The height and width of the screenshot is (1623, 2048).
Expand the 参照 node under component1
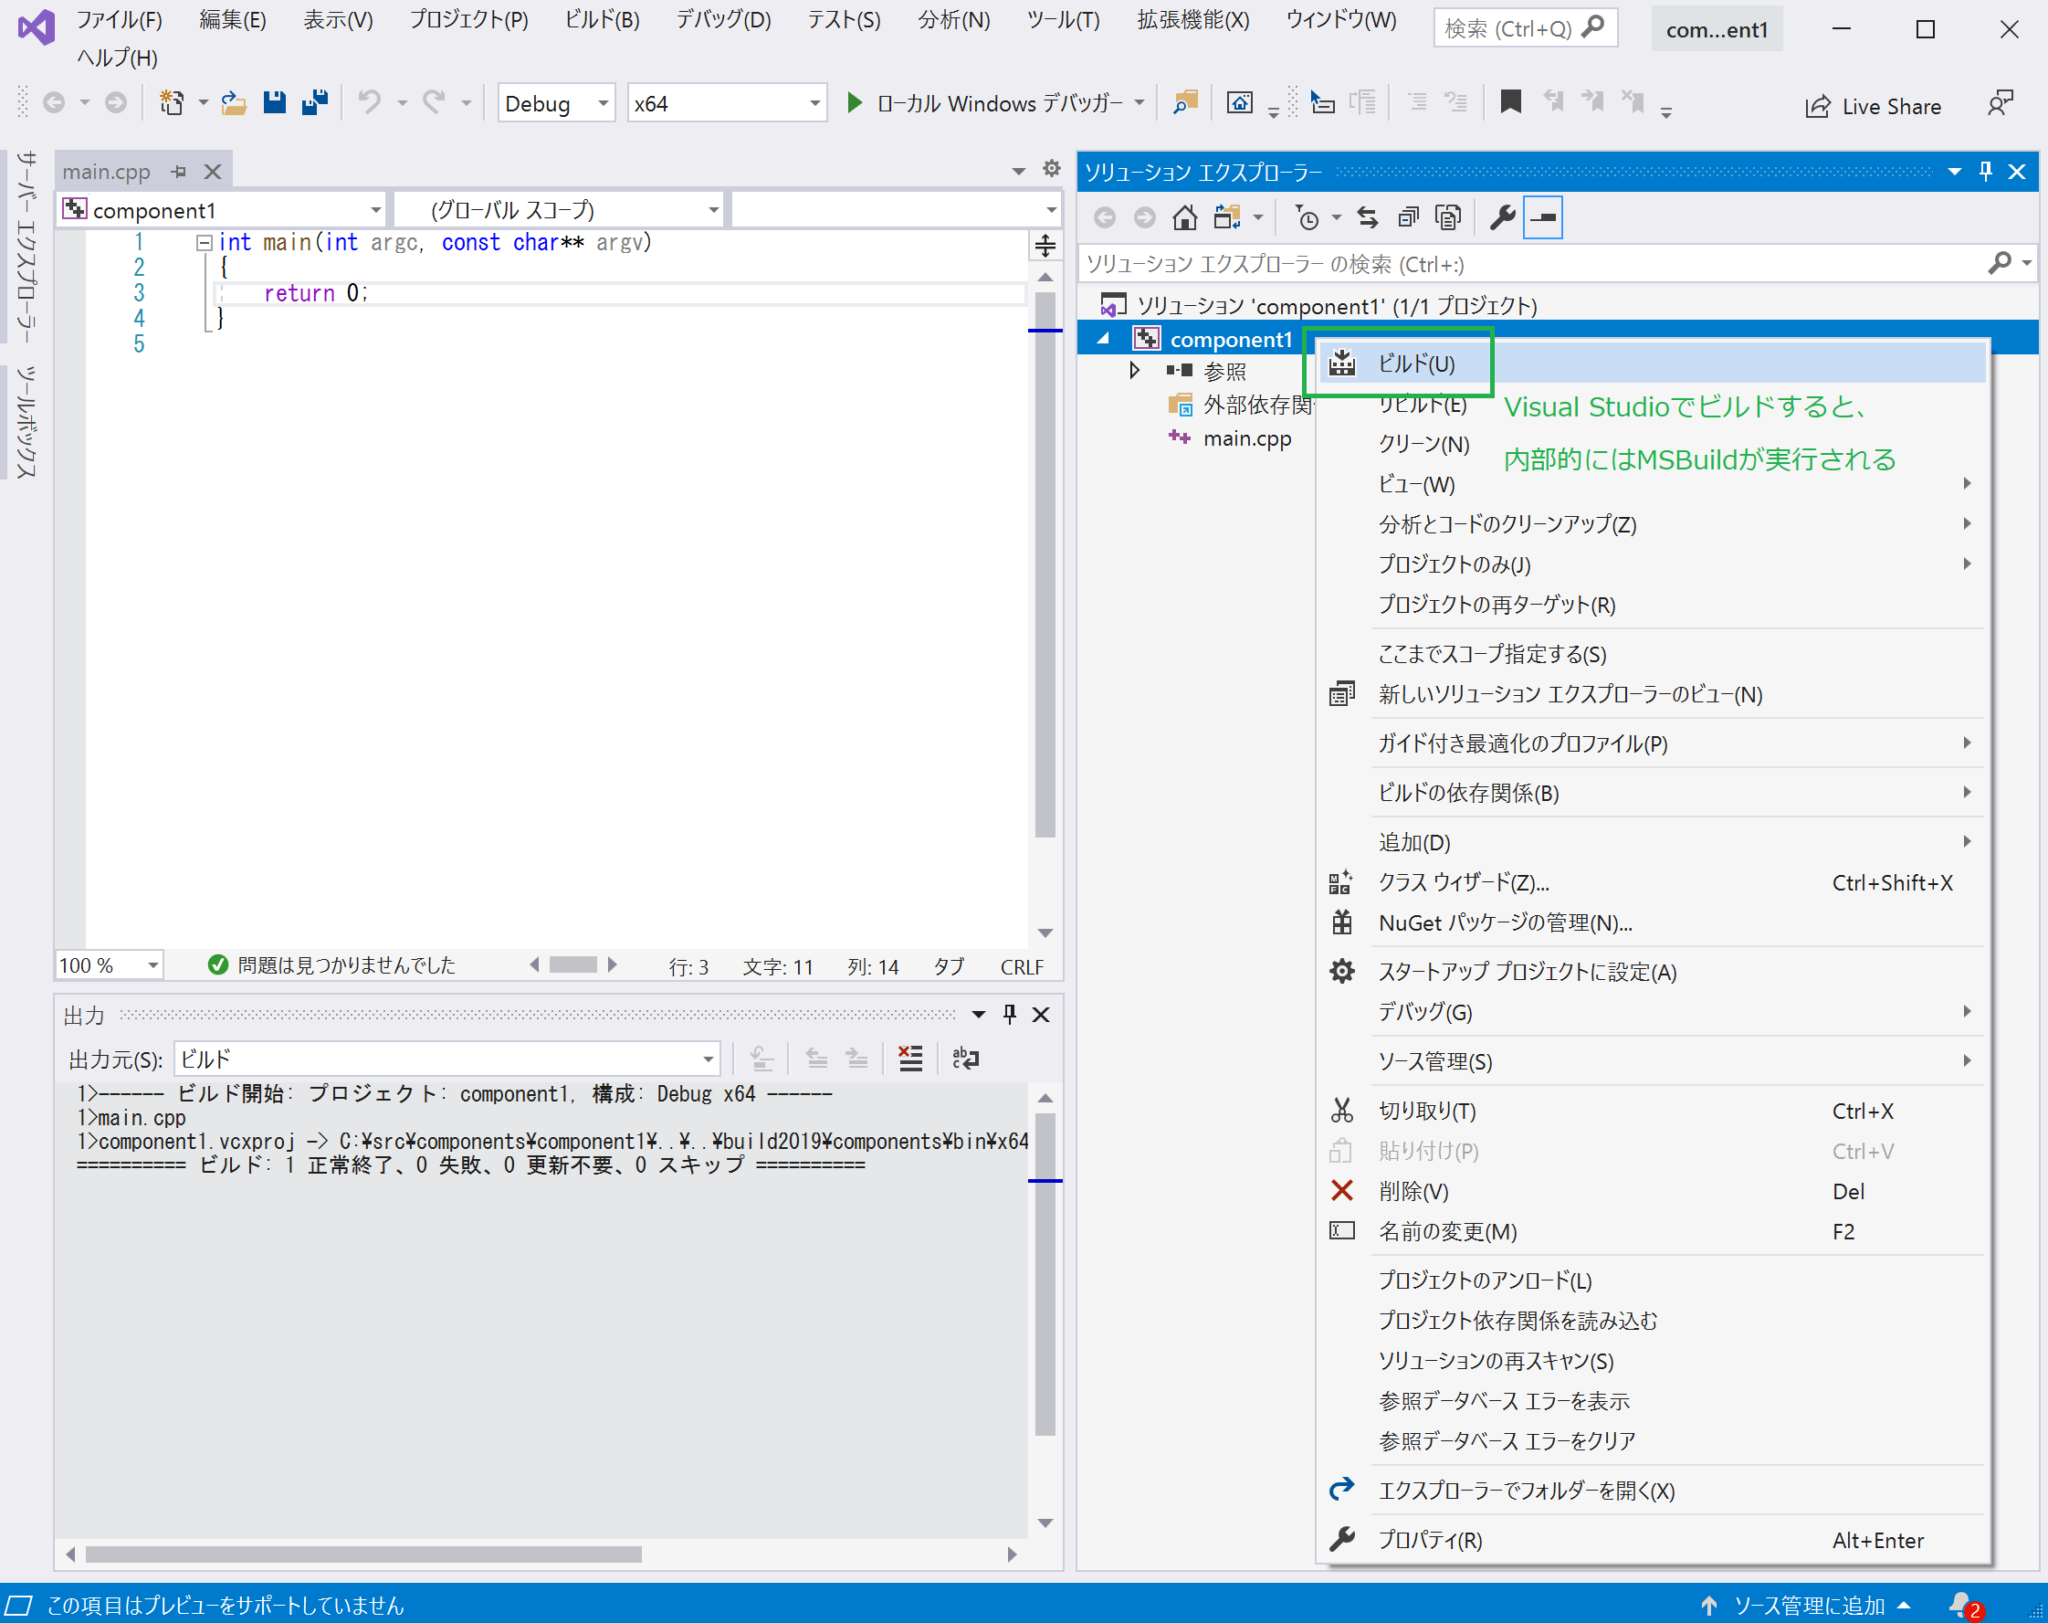point(1135,370)
